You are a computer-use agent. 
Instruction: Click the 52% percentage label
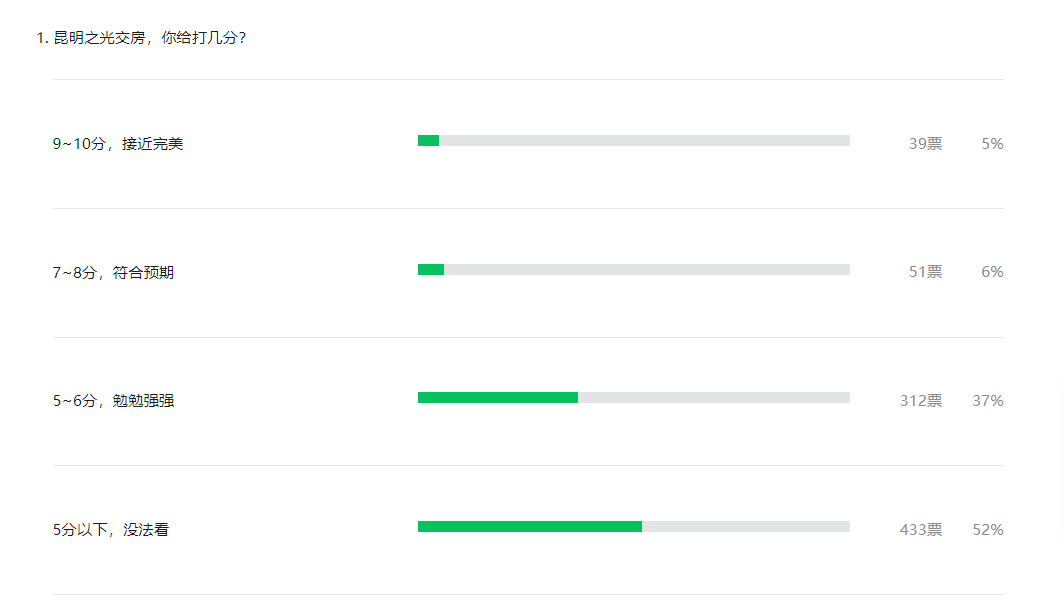988,530
